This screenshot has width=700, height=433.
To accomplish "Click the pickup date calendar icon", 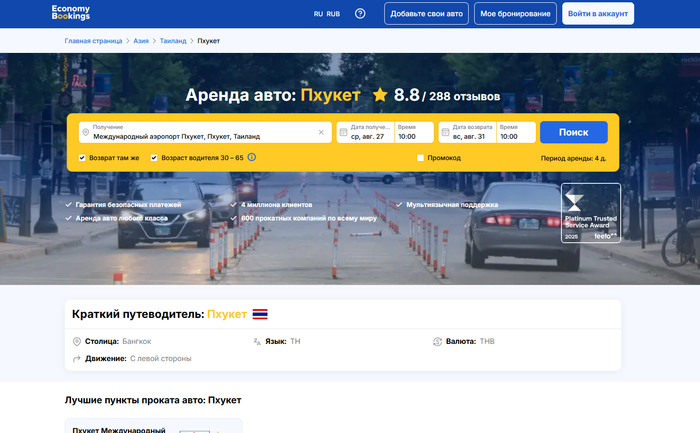I will point(343,133).
